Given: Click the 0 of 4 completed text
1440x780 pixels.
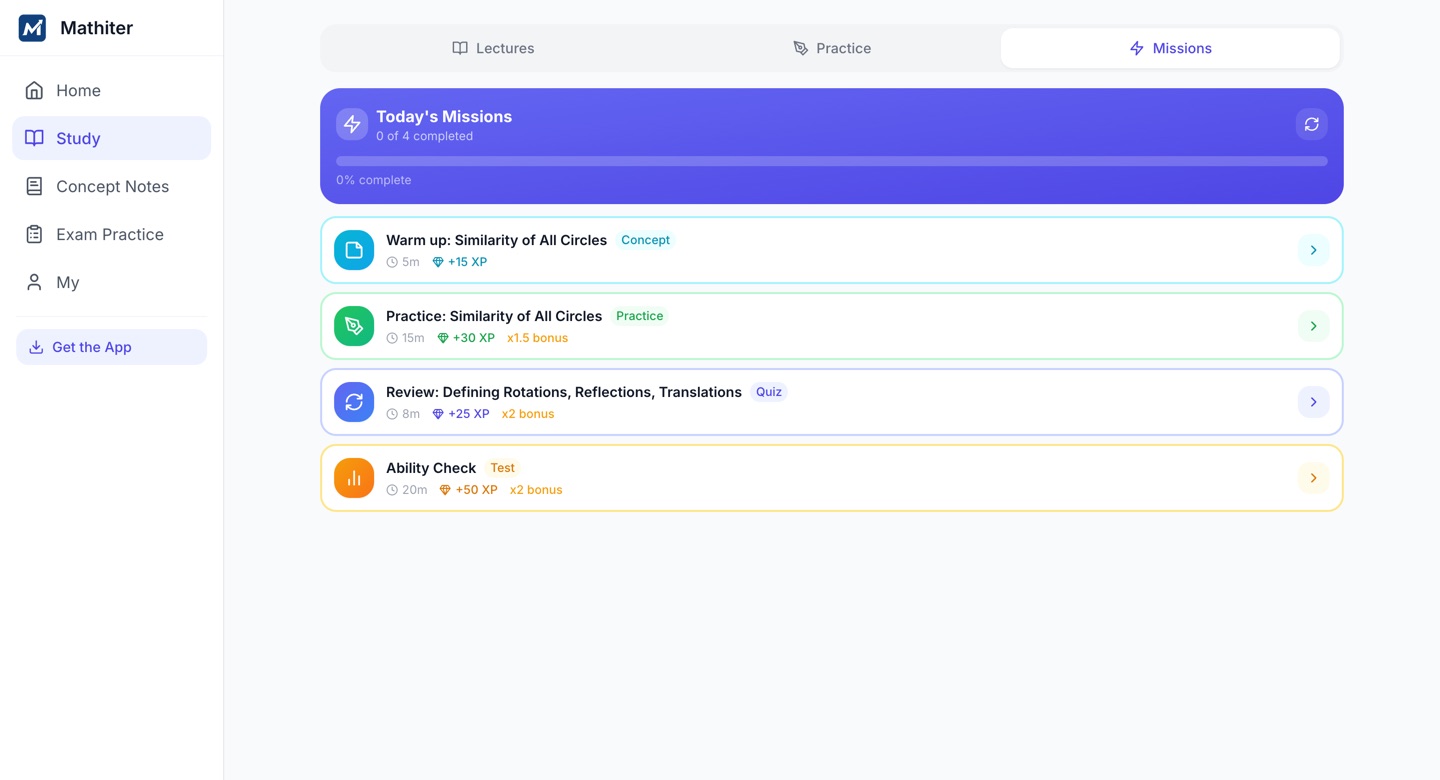Looking at the screenshot, I should [424, 136].
